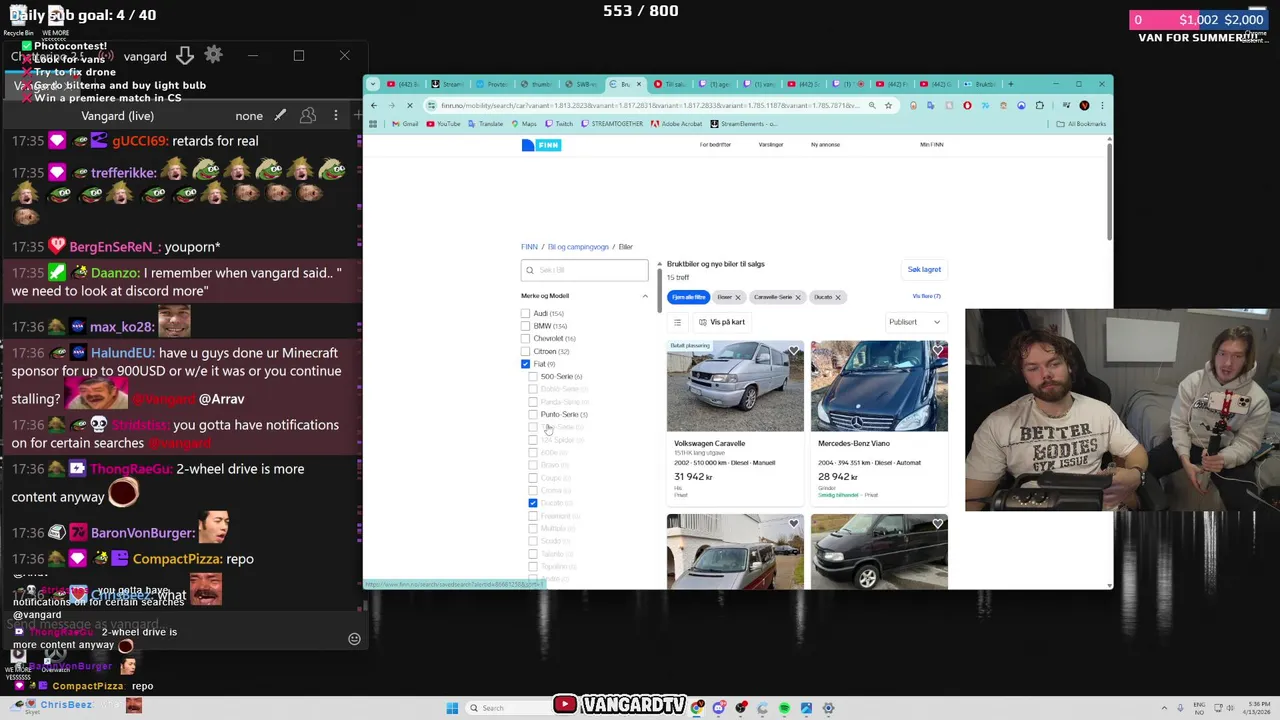Remove the Caravelle-Serie filter chip
Screen dimensions: 1280x720
798,297
